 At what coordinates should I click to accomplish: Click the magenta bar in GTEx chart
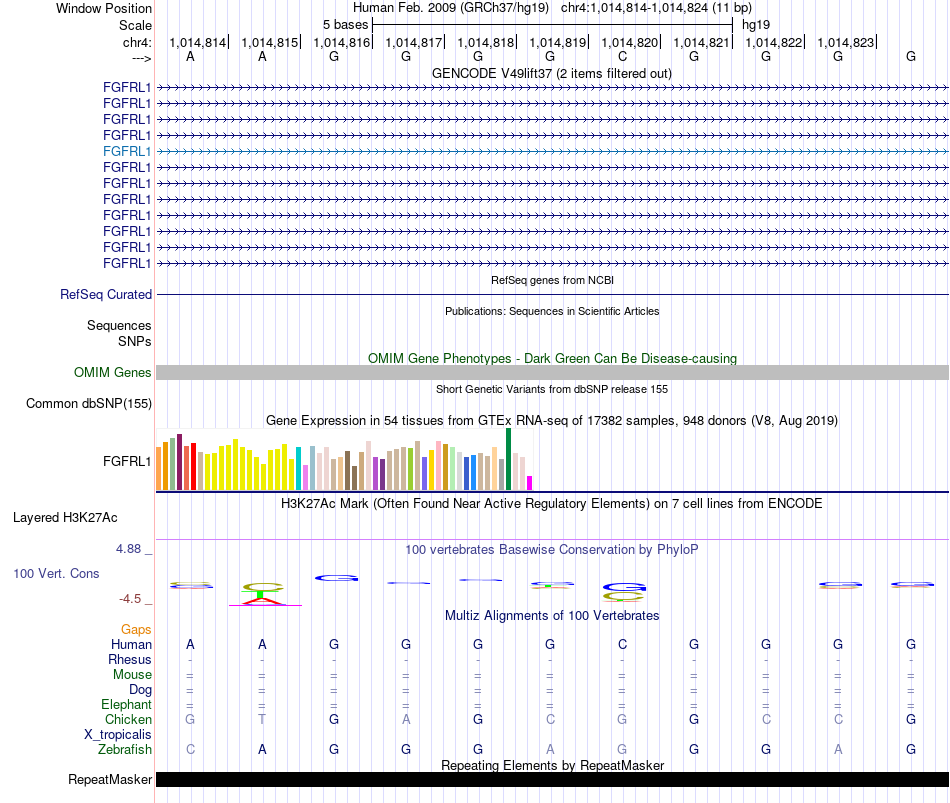point(530,483)
